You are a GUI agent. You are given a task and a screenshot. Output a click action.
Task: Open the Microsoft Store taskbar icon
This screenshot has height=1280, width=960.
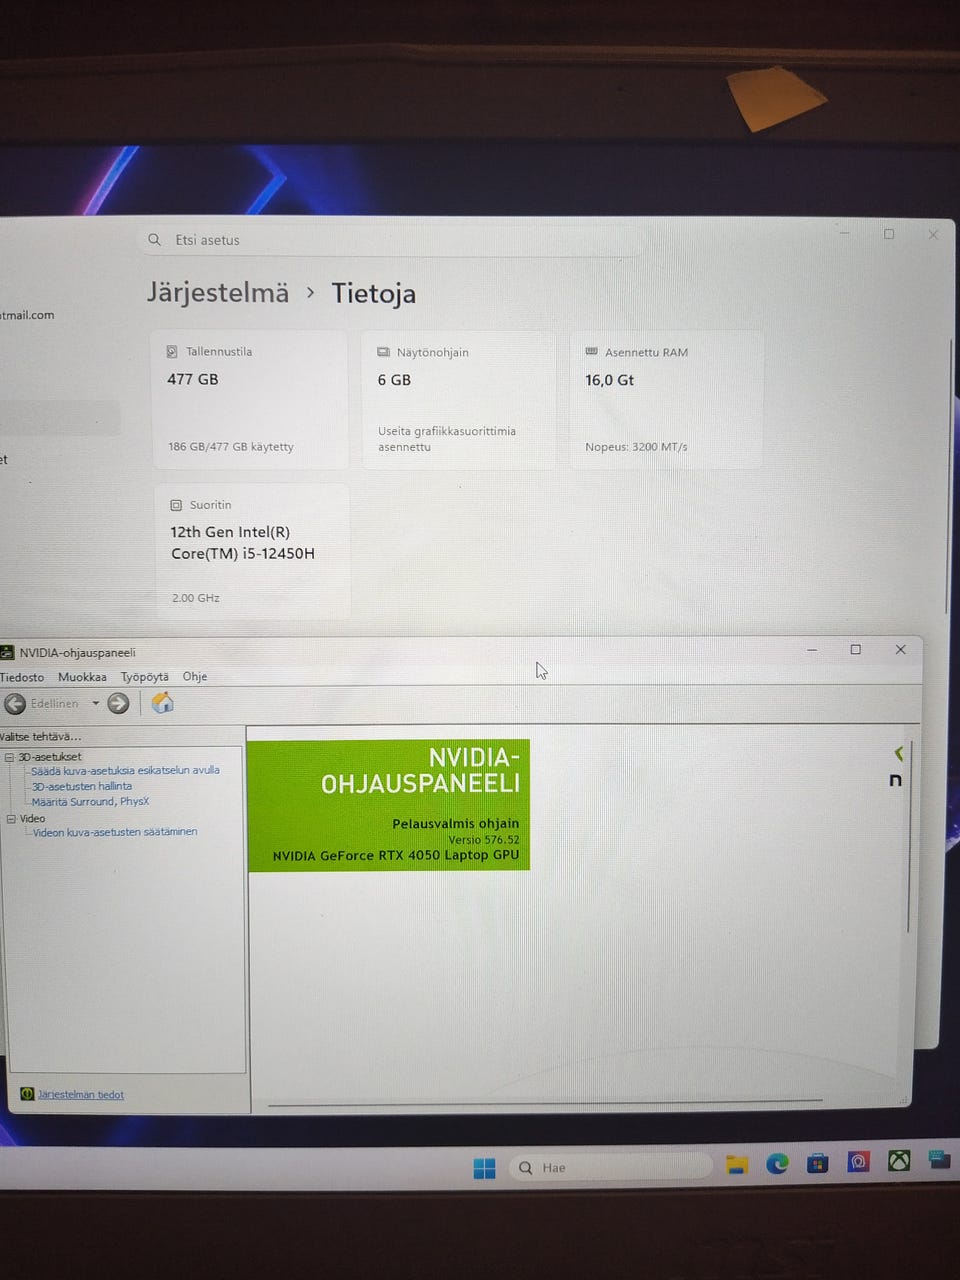click(x=818, y=1163)
